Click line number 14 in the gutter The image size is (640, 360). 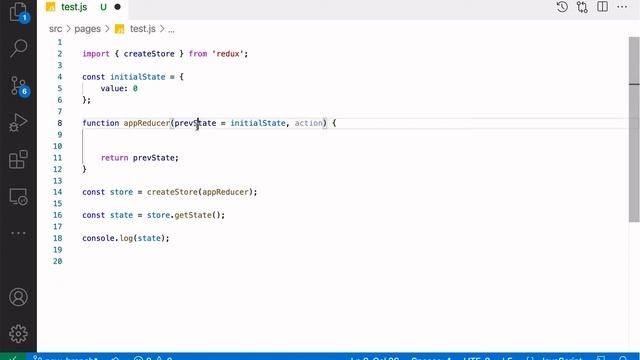click(58, 192)
